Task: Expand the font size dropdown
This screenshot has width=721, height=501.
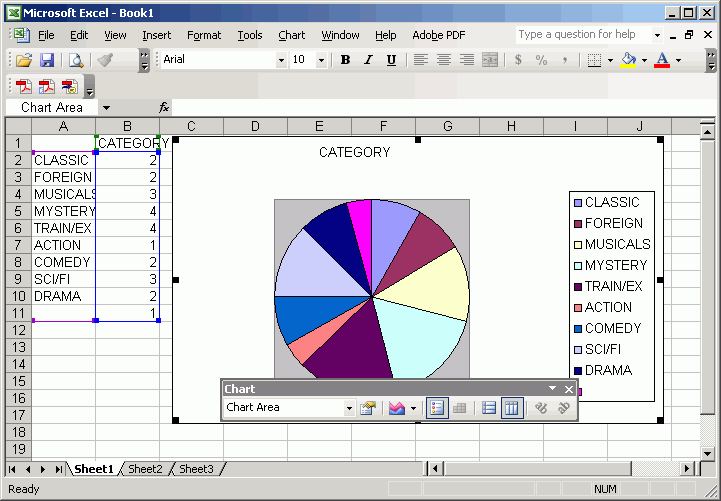Action: point(321,60)
